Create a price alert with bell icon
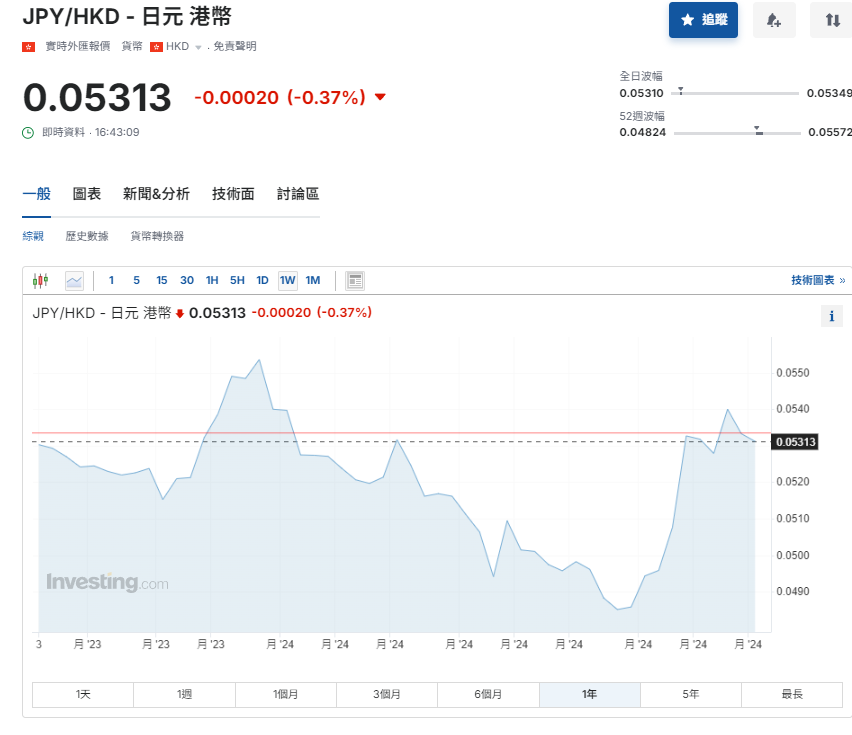Screen dimensions: 852x735 [x=774, y=20]
